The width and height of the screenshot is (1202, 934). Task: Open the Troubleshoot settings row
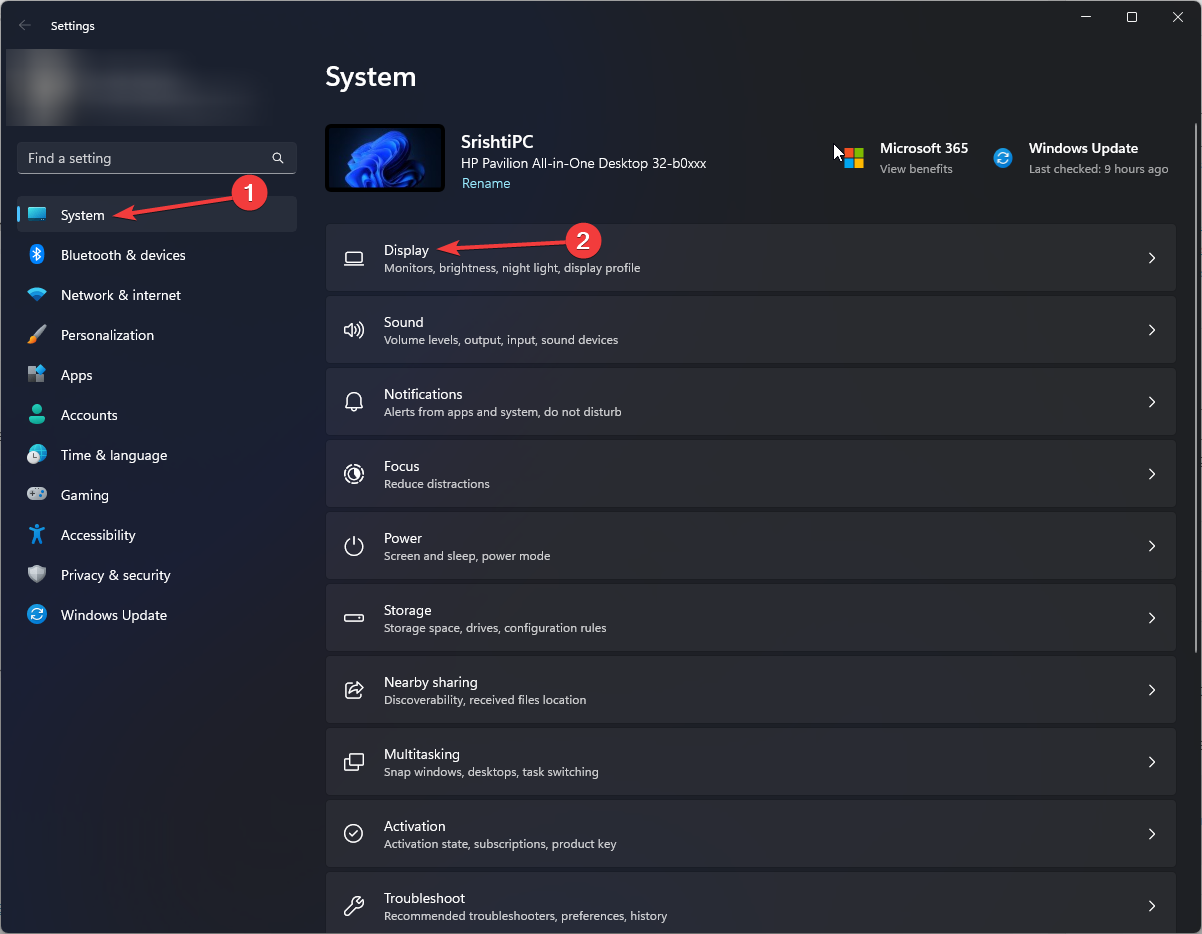pos(750,903)
